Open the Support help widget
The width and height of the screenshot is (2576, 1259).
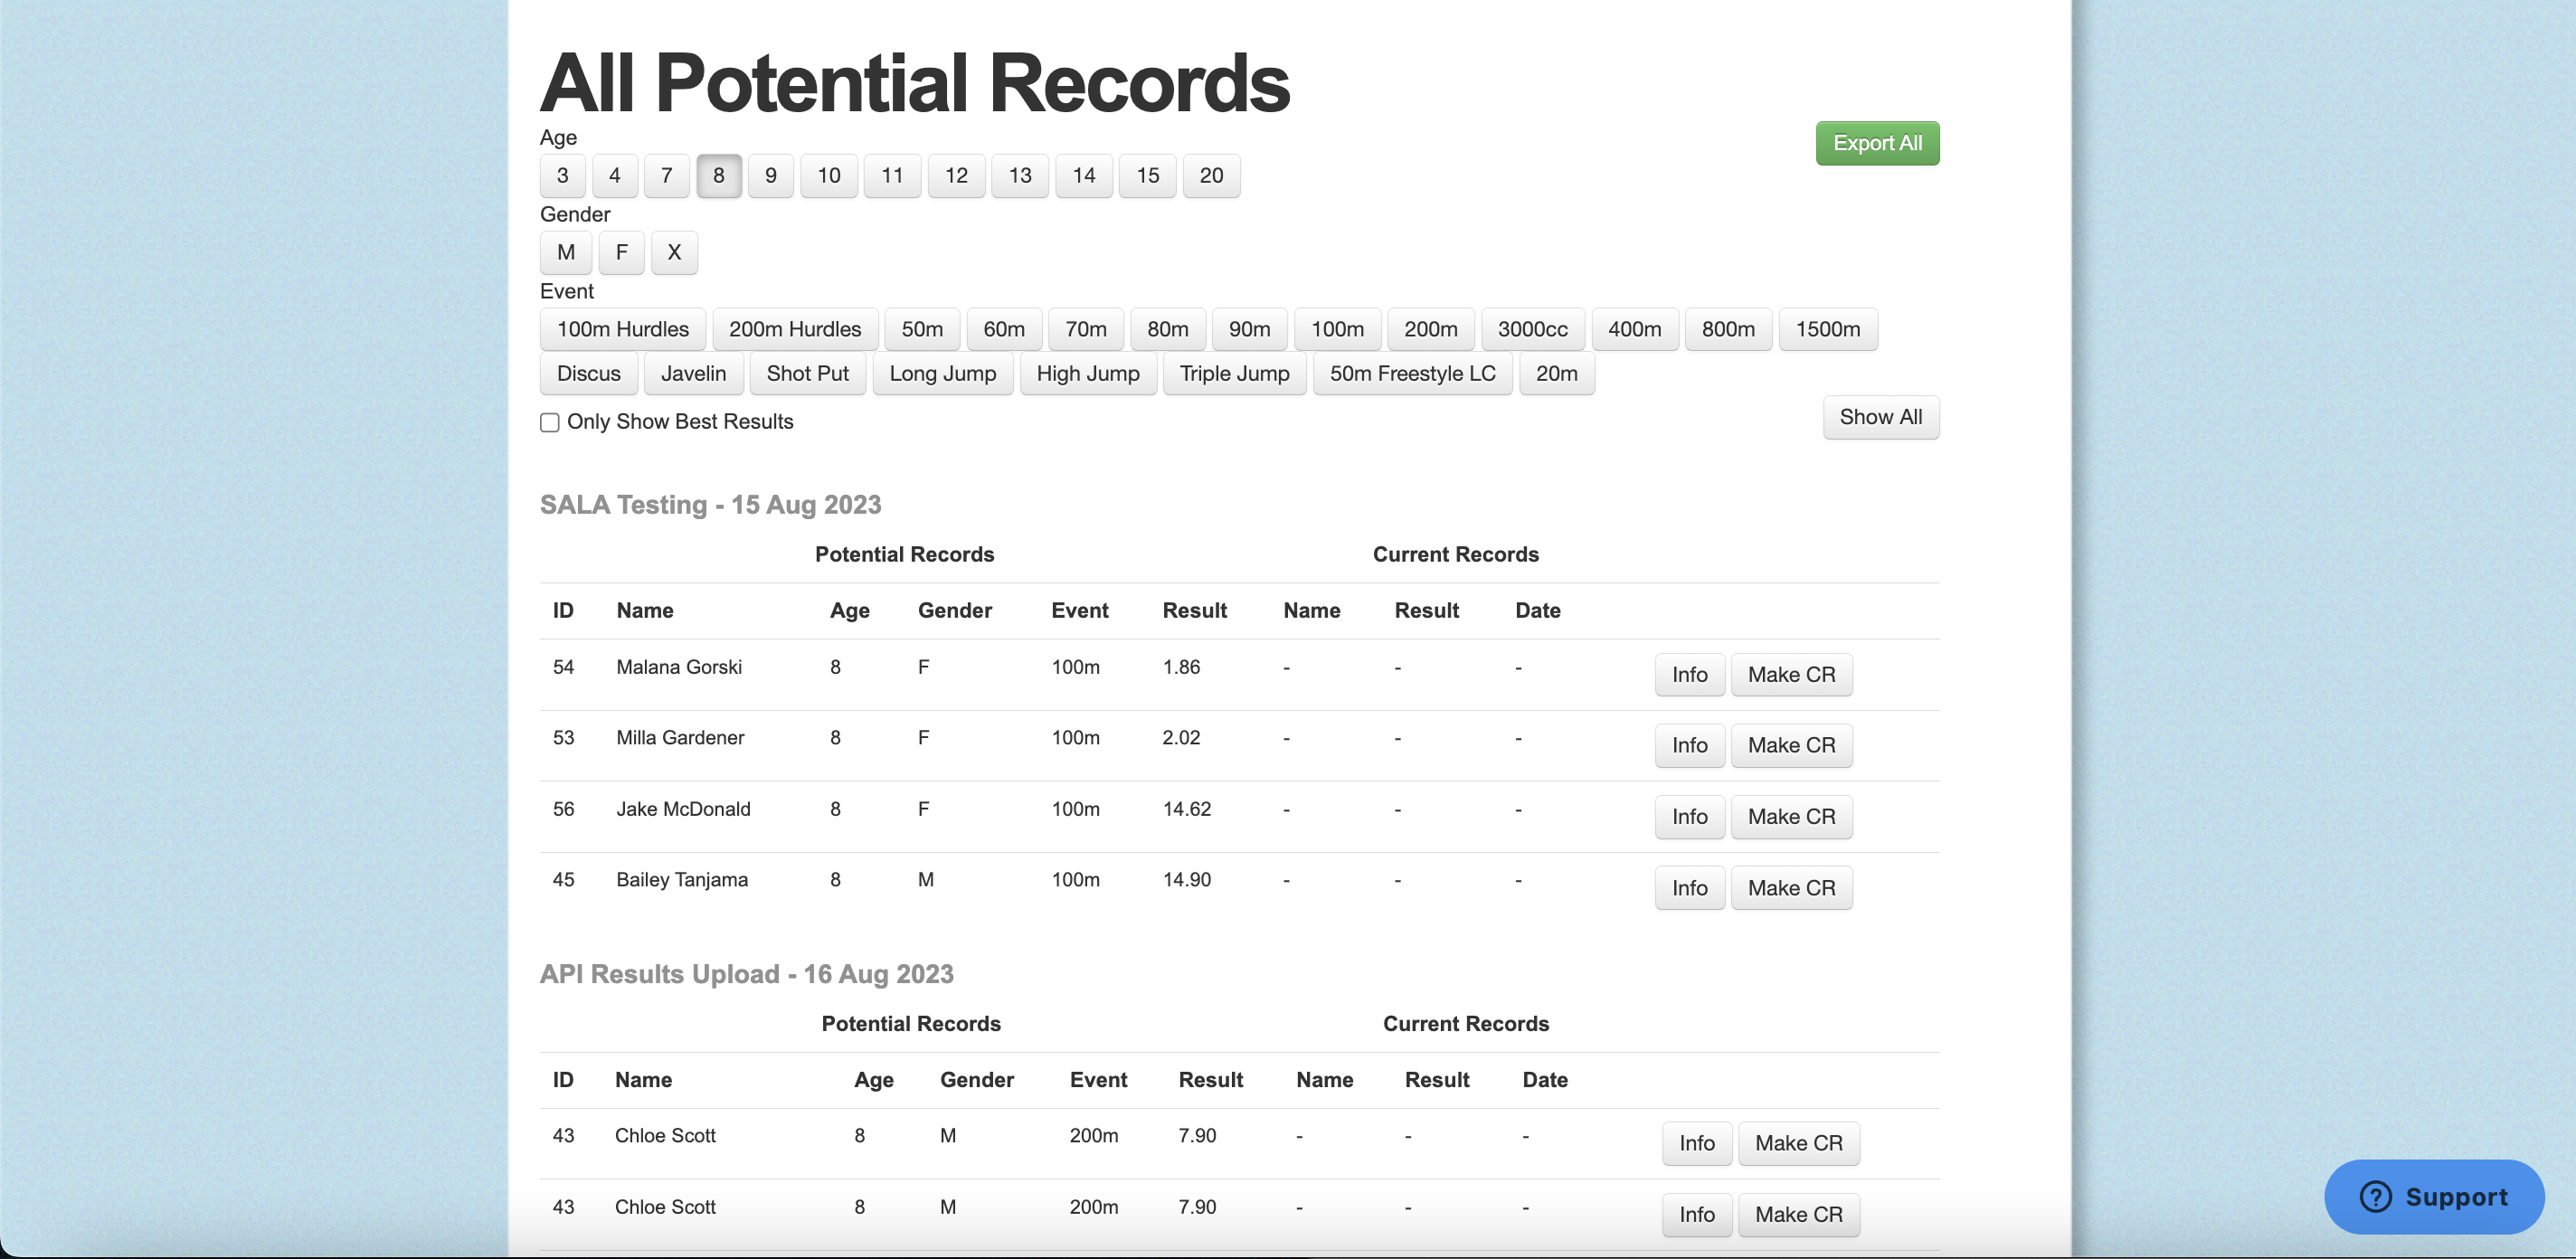point(2434,1197)
